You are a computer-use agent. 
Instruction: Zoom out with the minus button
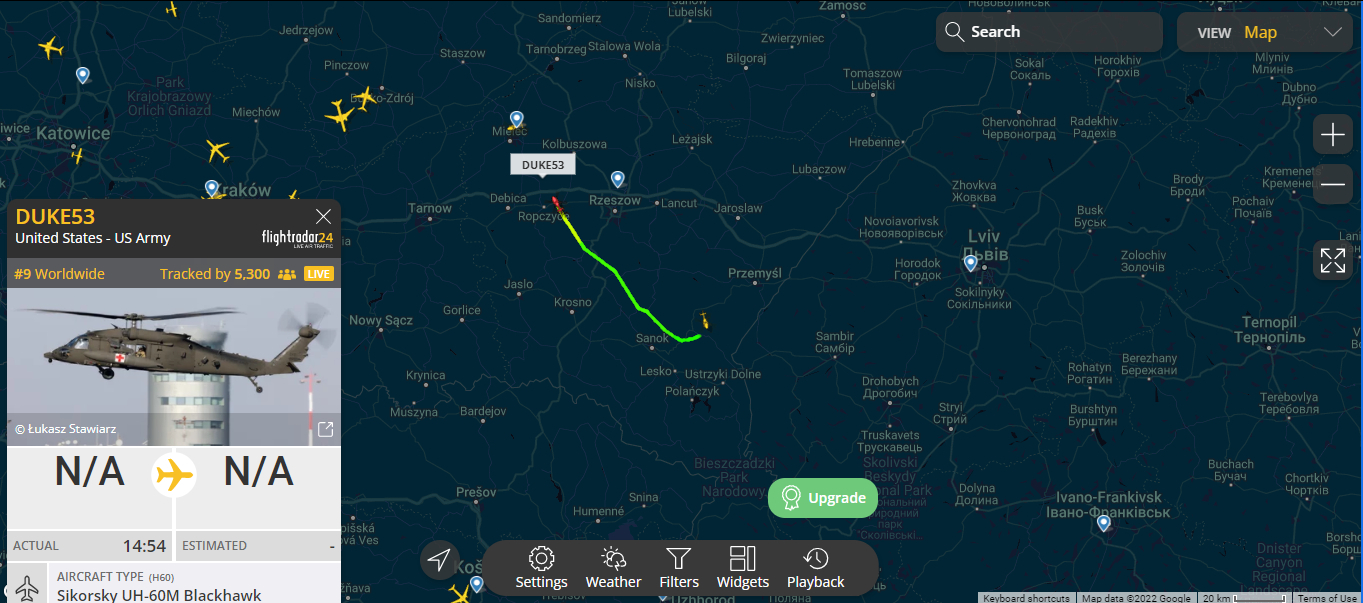click(1333, 184)
